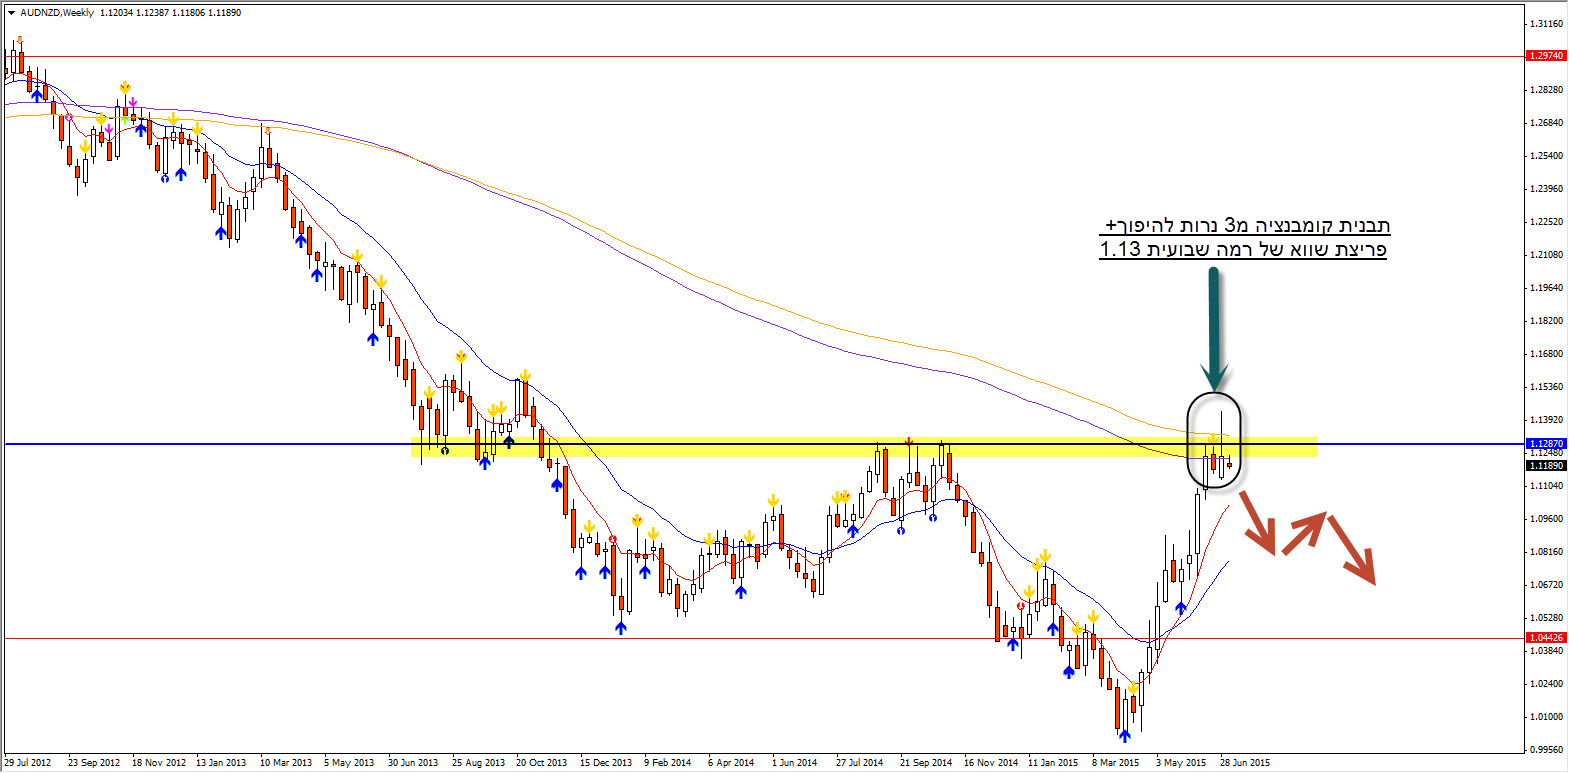Click the 30 Jun 2013 date label
Image resolution: width=1569 pixels, height=773 pixels.
click(x=413, y=763)
